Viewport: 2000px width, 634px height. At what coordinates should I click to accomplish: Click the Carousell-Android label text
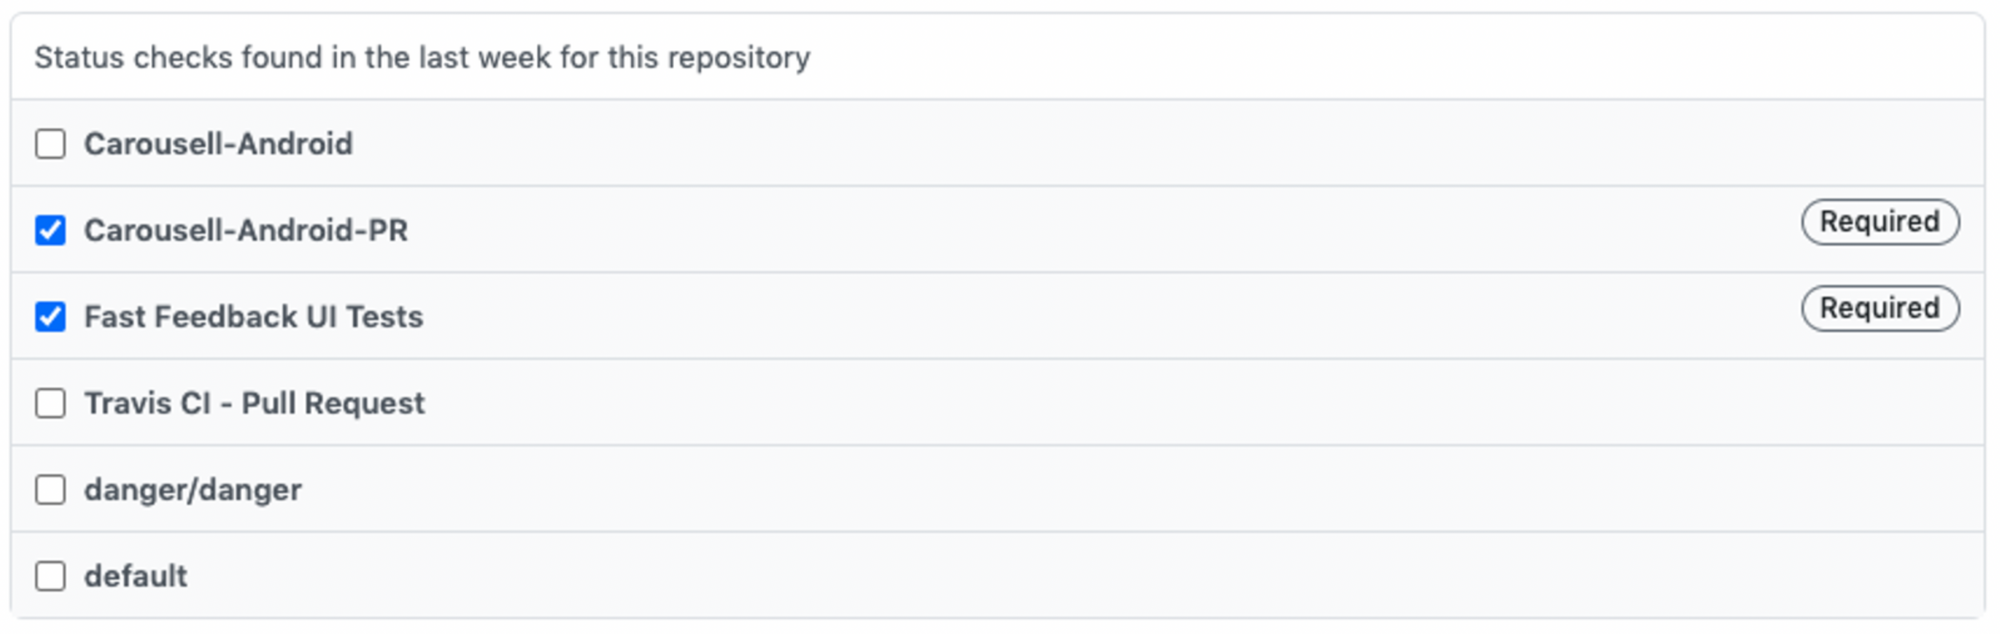(x=218, y=144)
